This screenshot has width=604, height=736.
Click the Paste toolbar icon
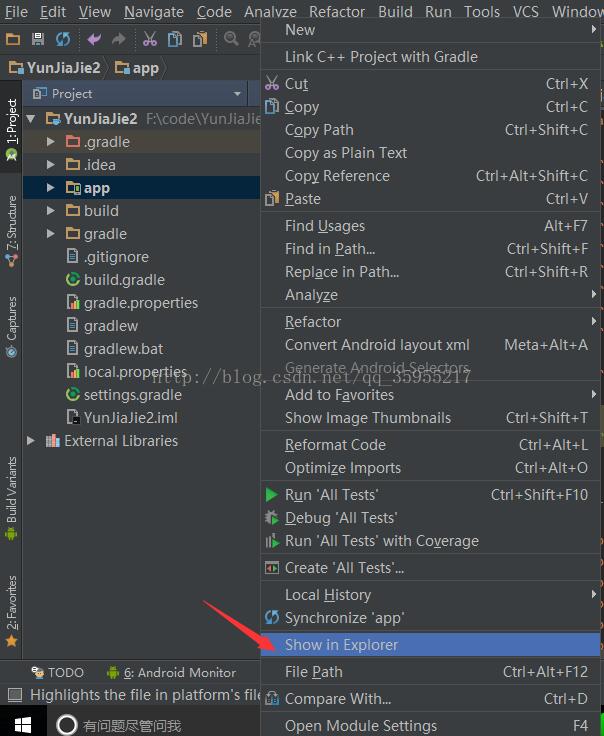coord(200,39)
